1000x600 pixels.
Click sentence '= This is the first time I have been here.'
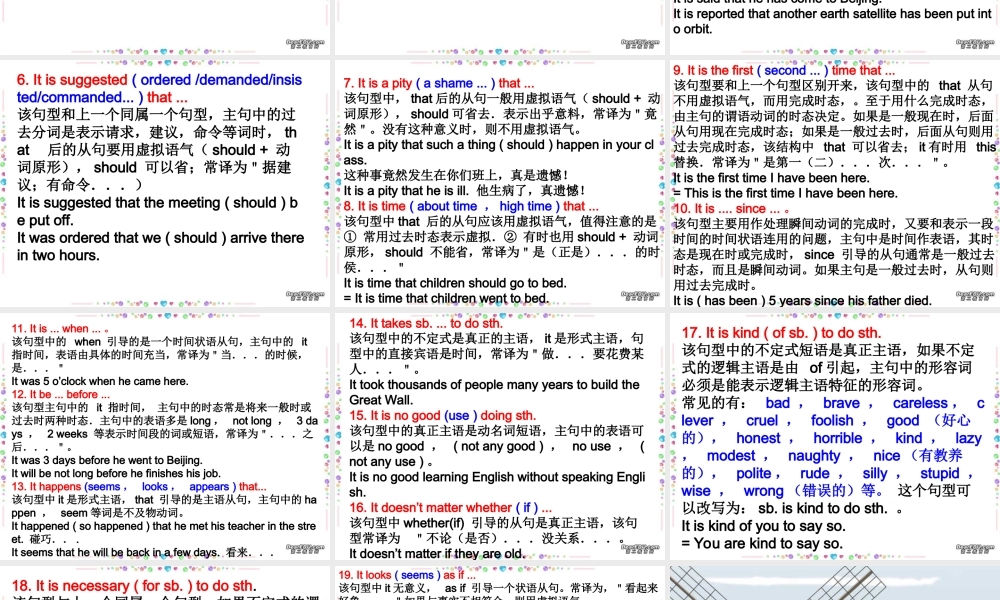(785, 193)
